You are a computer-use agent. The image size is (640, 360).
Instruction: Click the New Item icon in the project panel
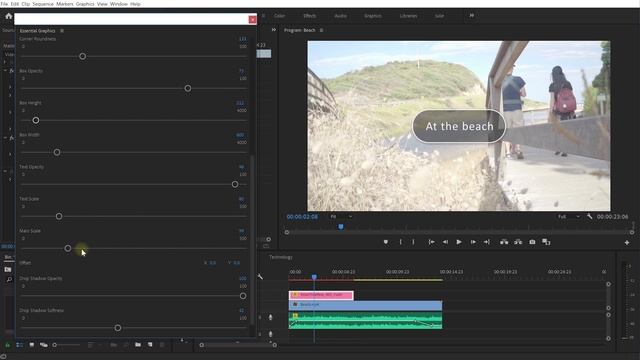pos(150,345)
